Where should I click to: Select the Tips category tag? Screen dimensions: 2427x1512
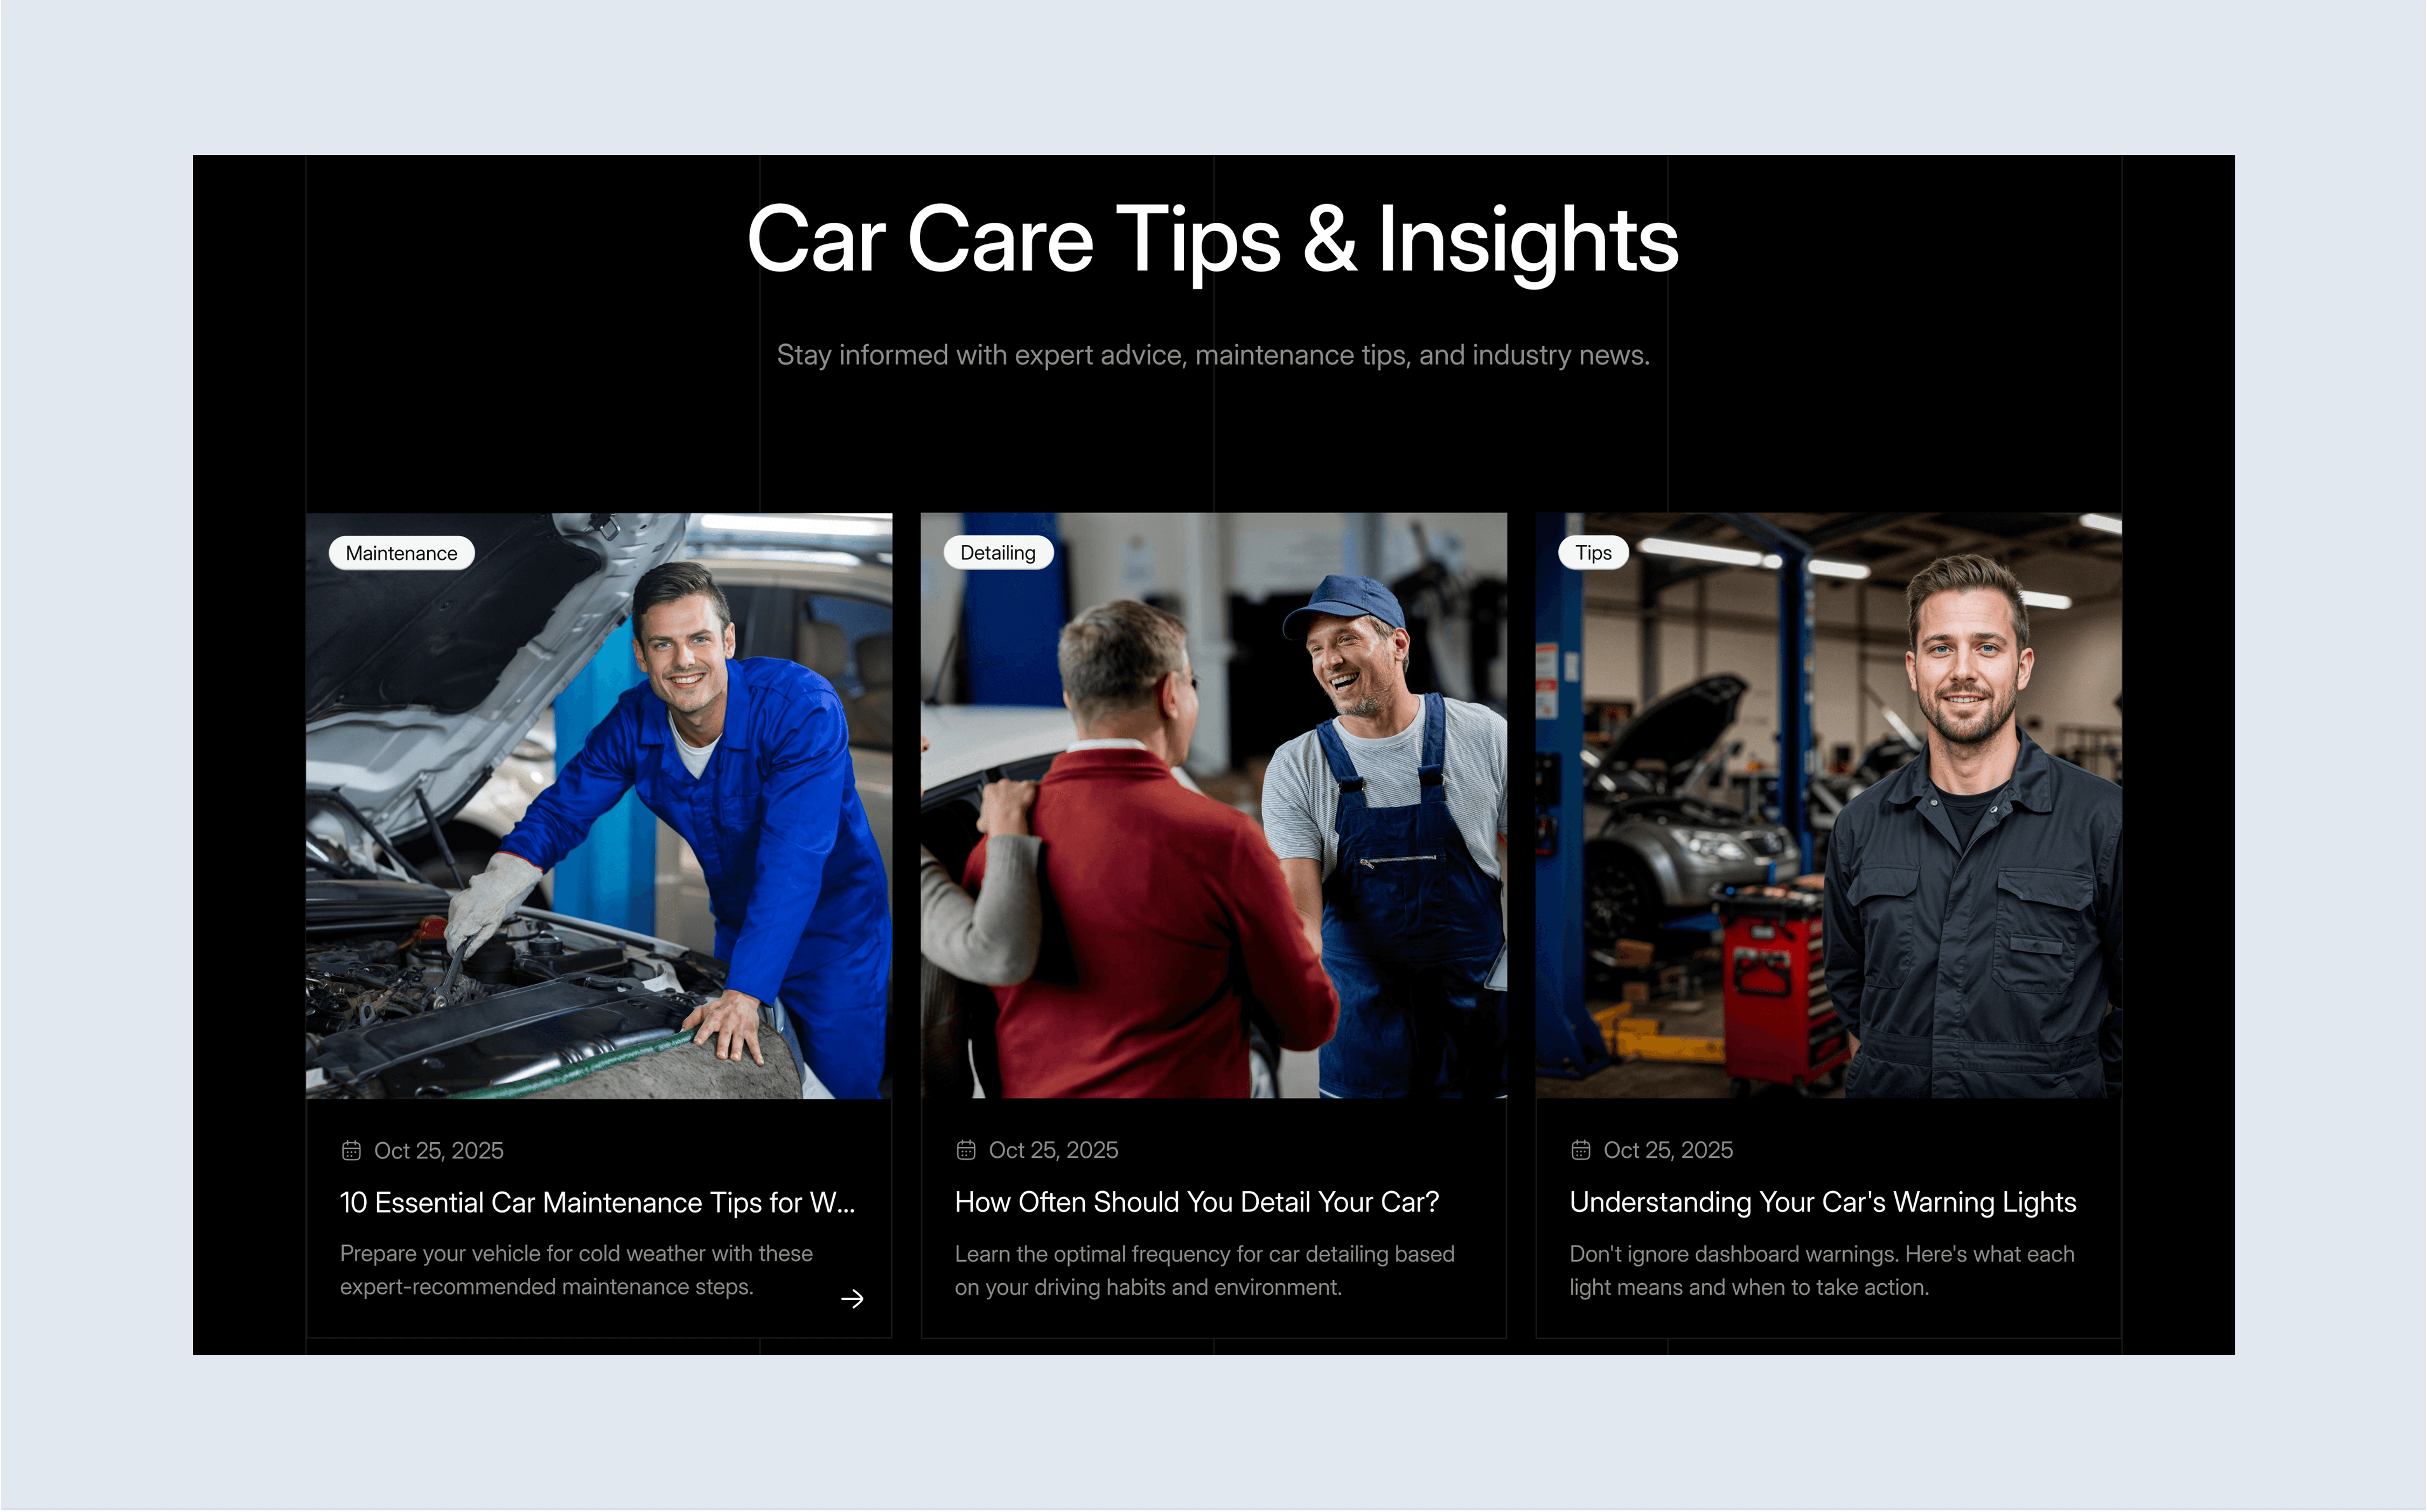point(1593,552)
